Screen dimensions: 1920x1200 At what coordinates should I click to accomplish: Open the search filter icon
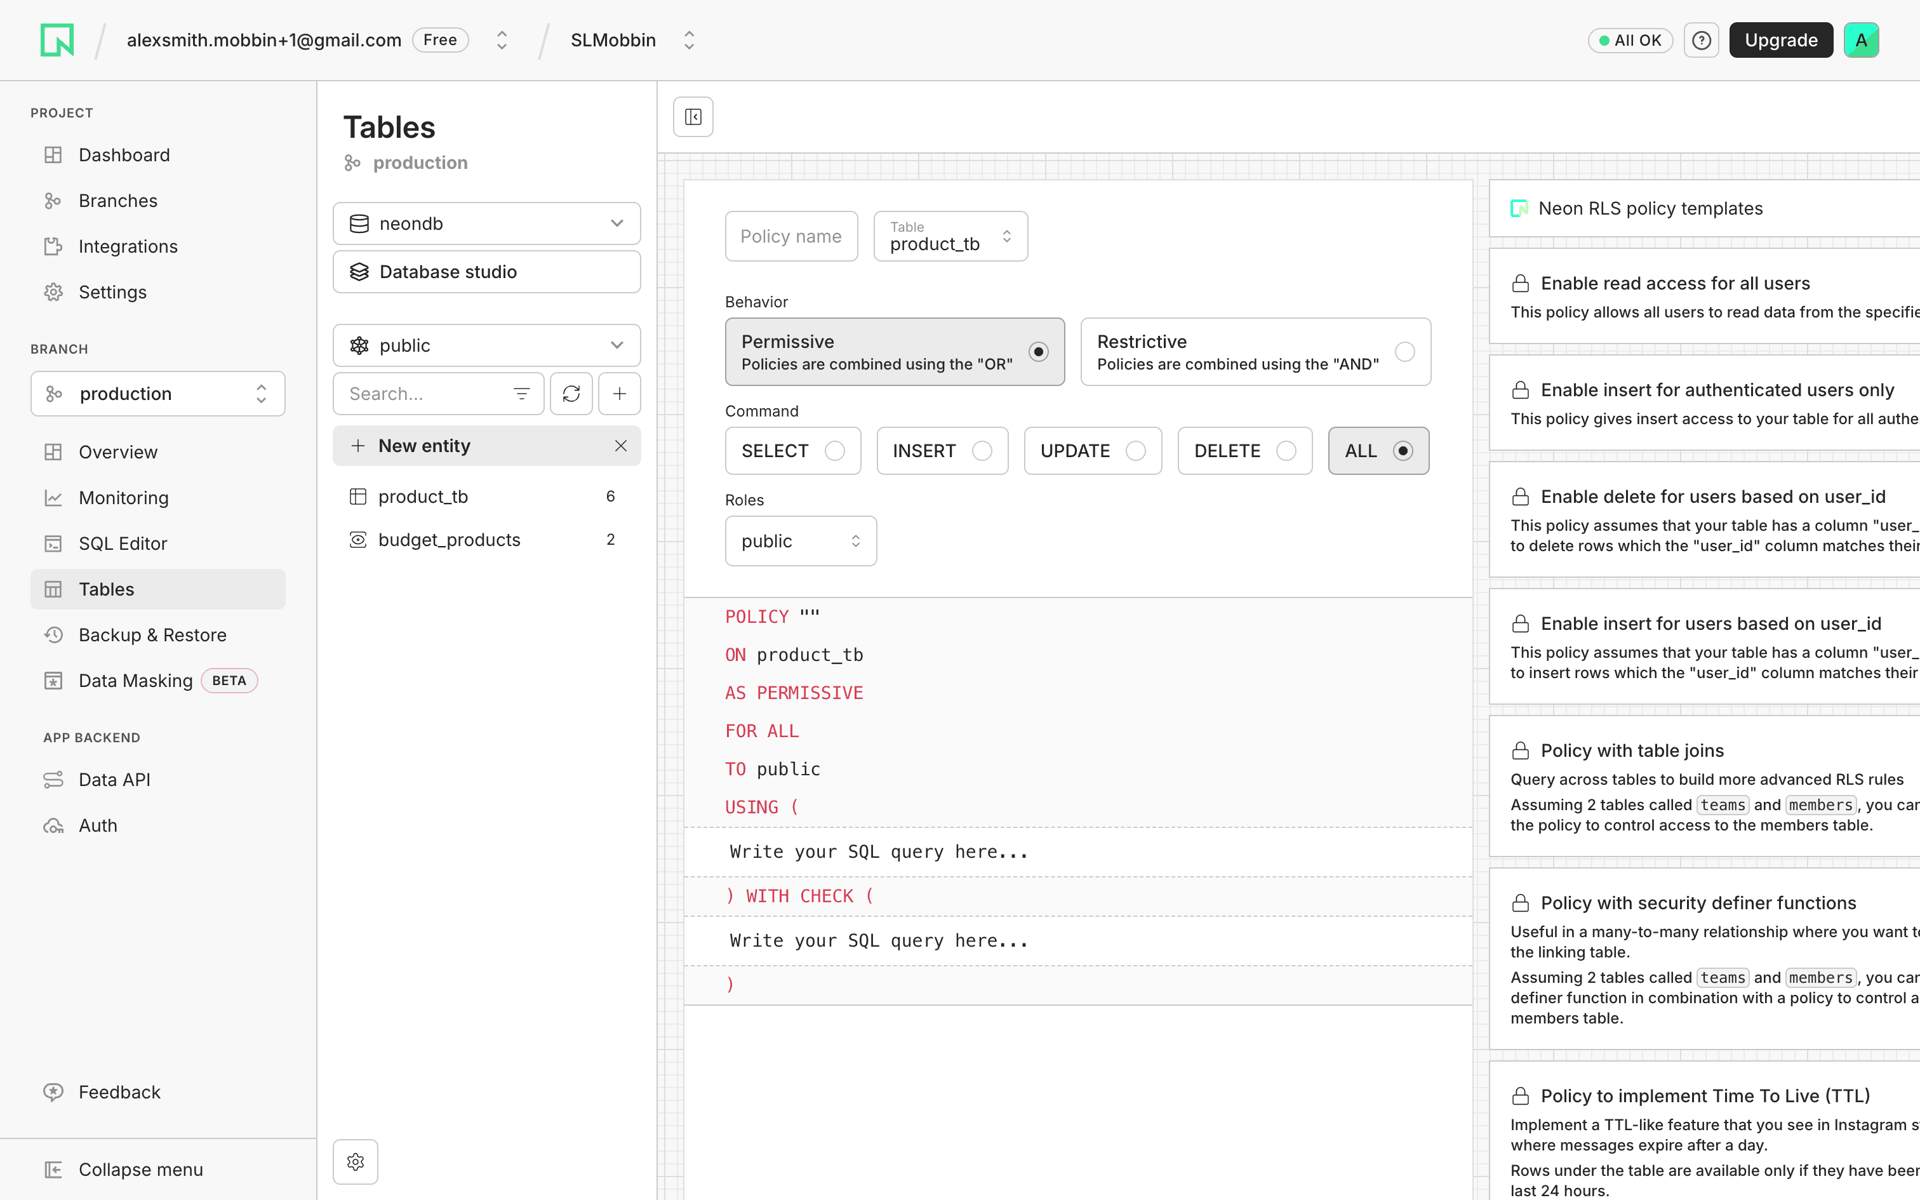click(x=521, y=394)
